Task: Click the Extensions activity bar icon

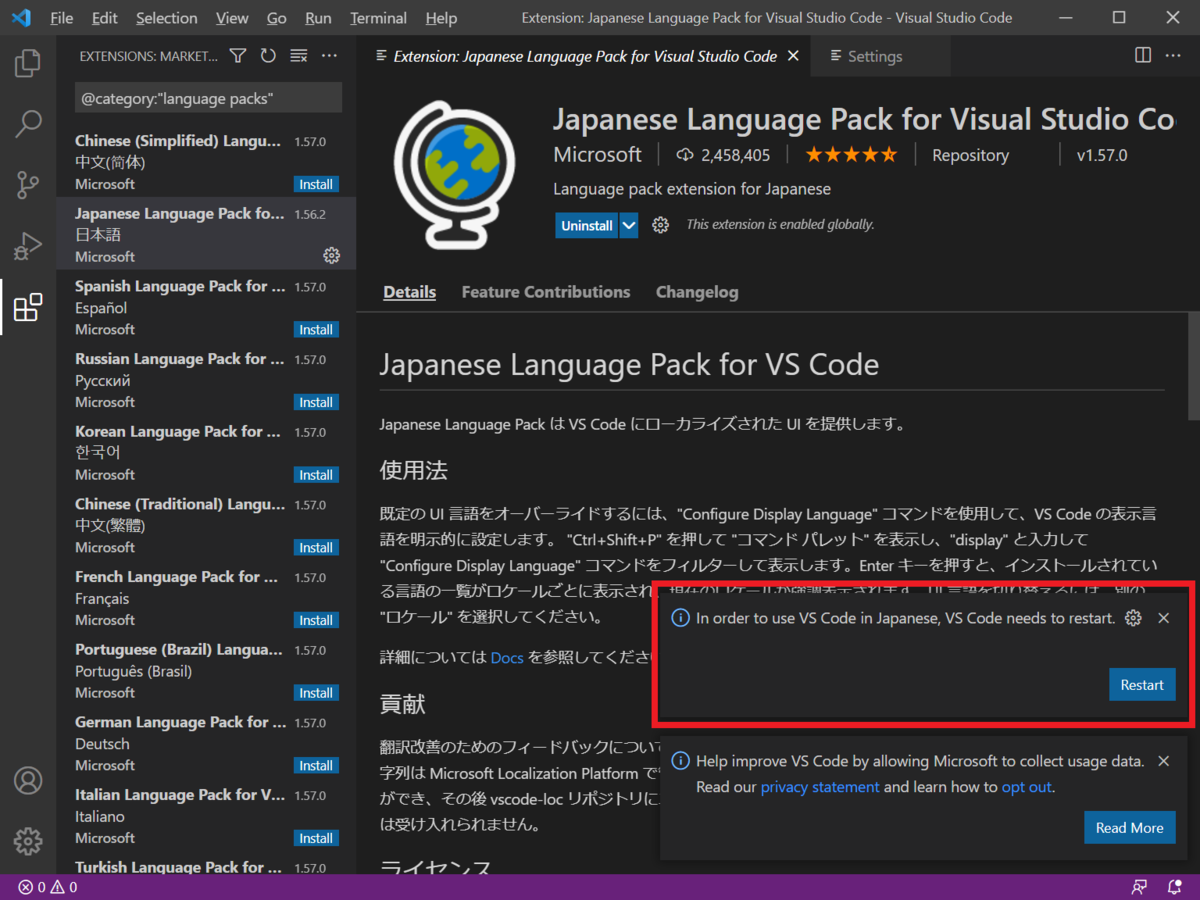Action: (28, 307)
